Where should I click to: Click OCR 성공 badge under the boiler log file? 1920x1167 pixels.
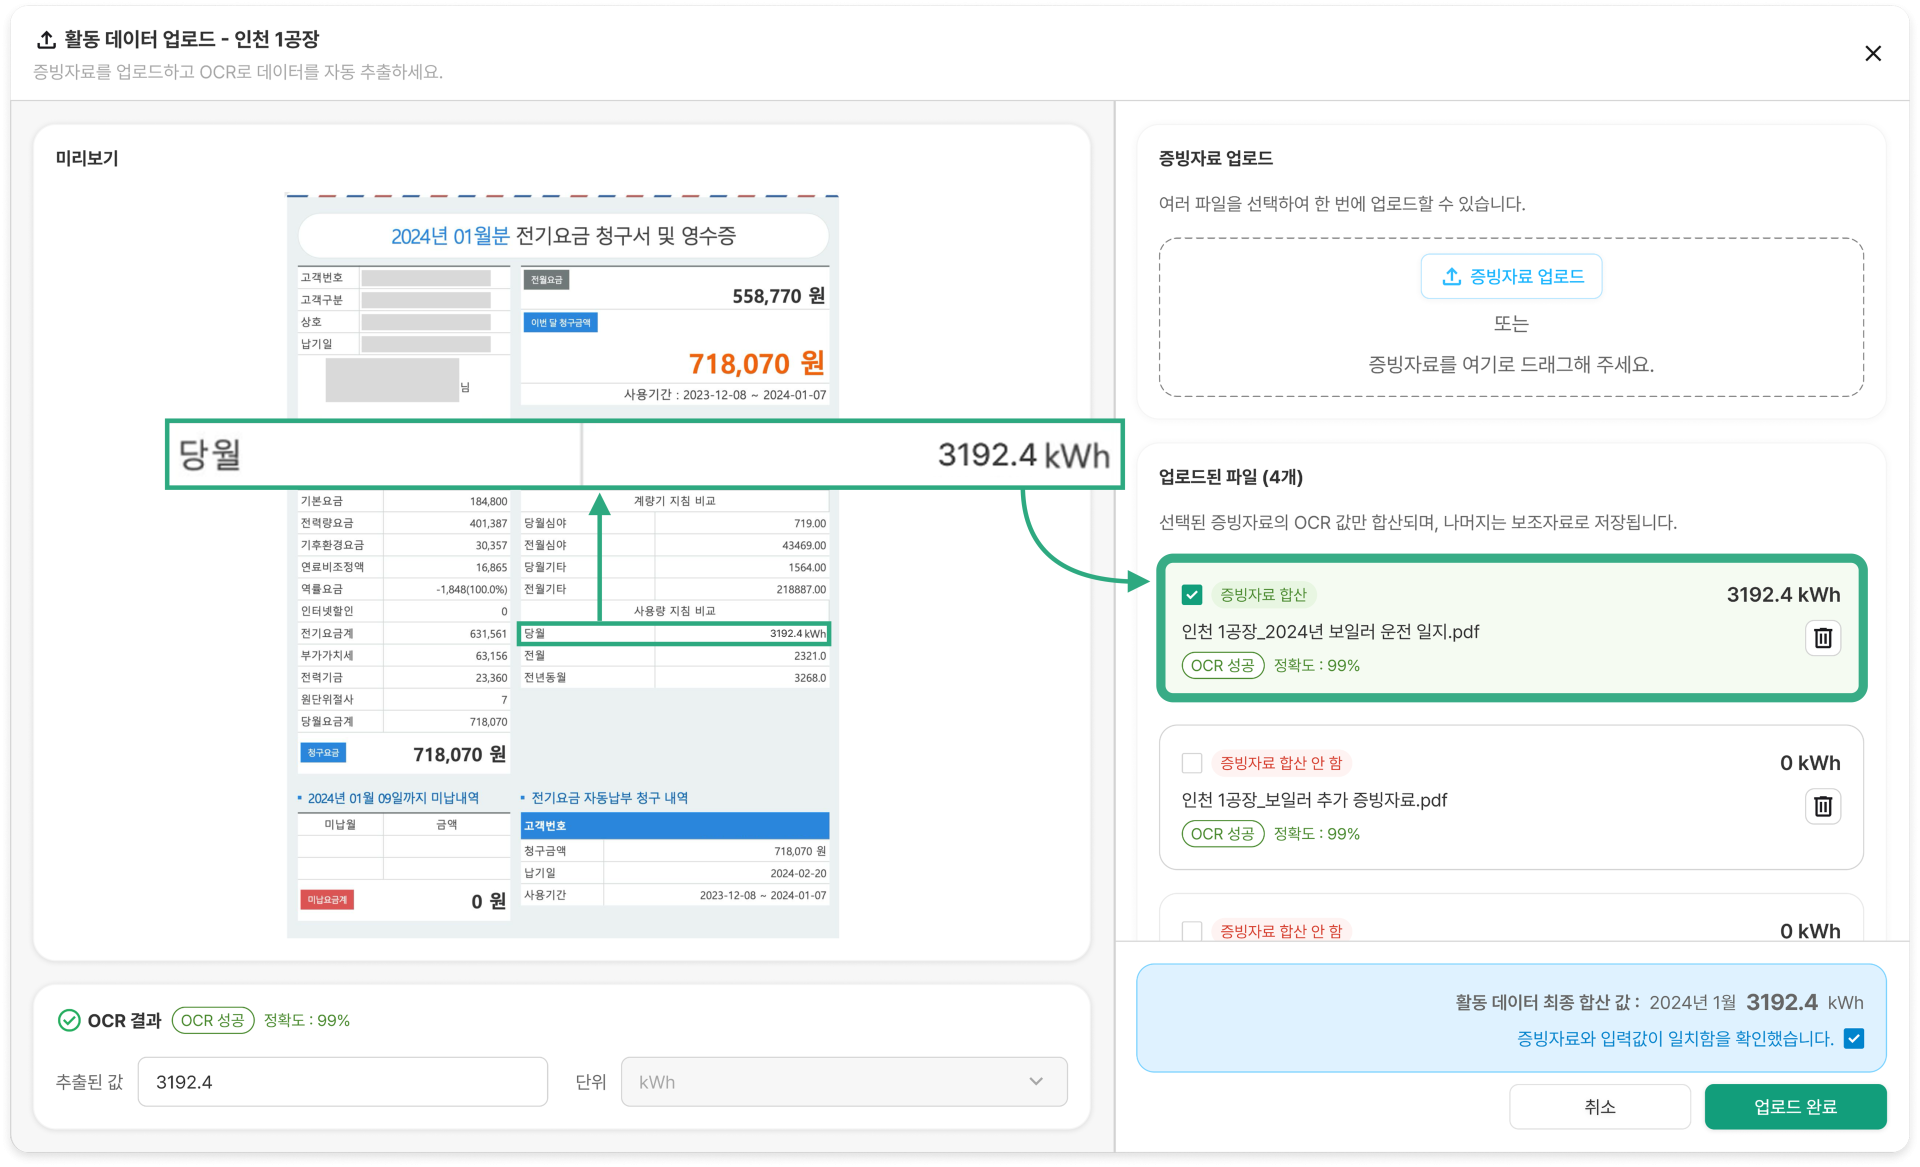(1222, 665)
